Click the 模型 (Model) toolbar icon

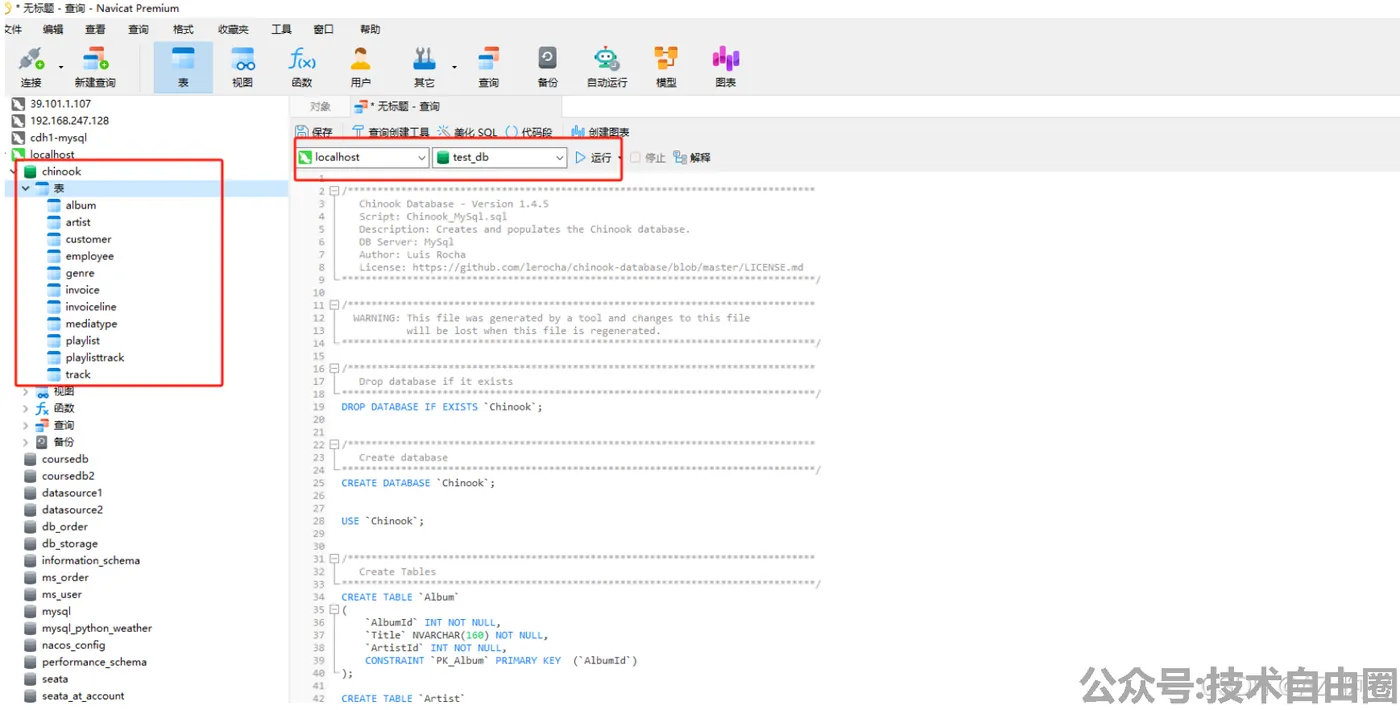666,67
